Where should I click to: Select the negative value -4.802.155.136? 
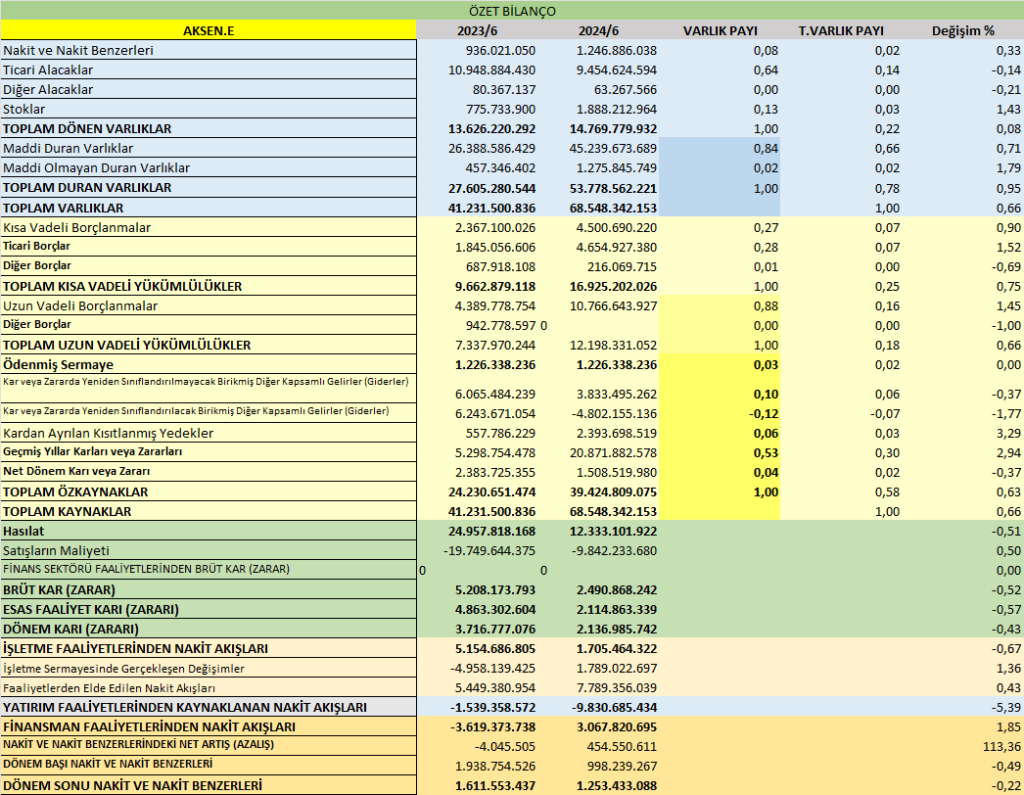(615, 414)
